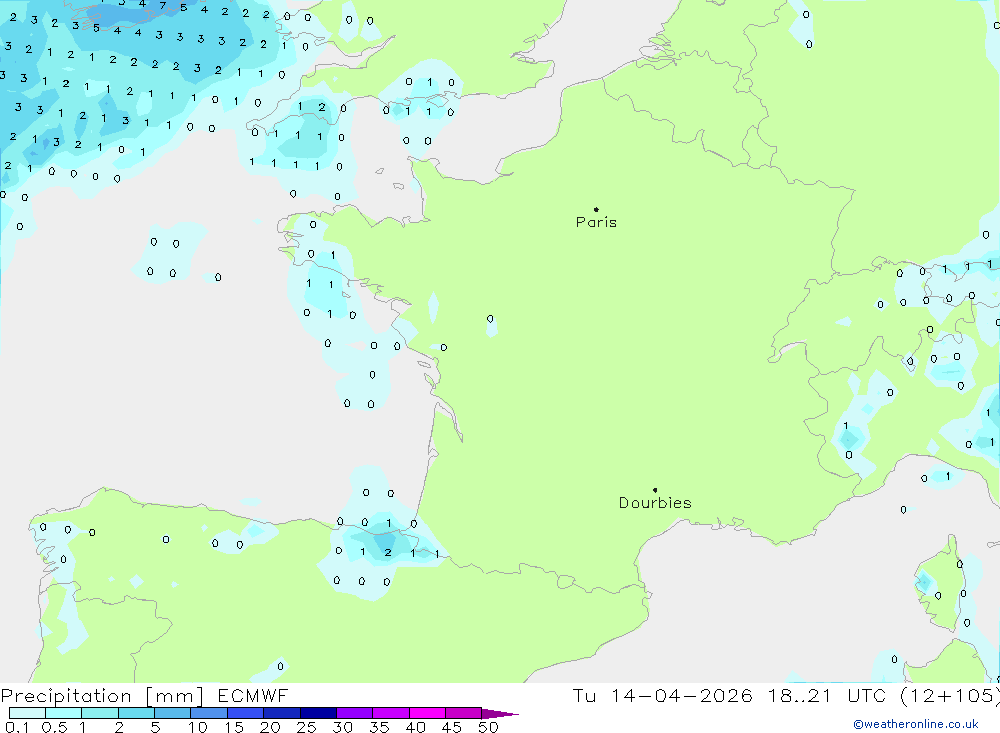Click the forecast date 'Tu 14-04-2026'
The image size is (1000, 733).
(x=662, y=695)
